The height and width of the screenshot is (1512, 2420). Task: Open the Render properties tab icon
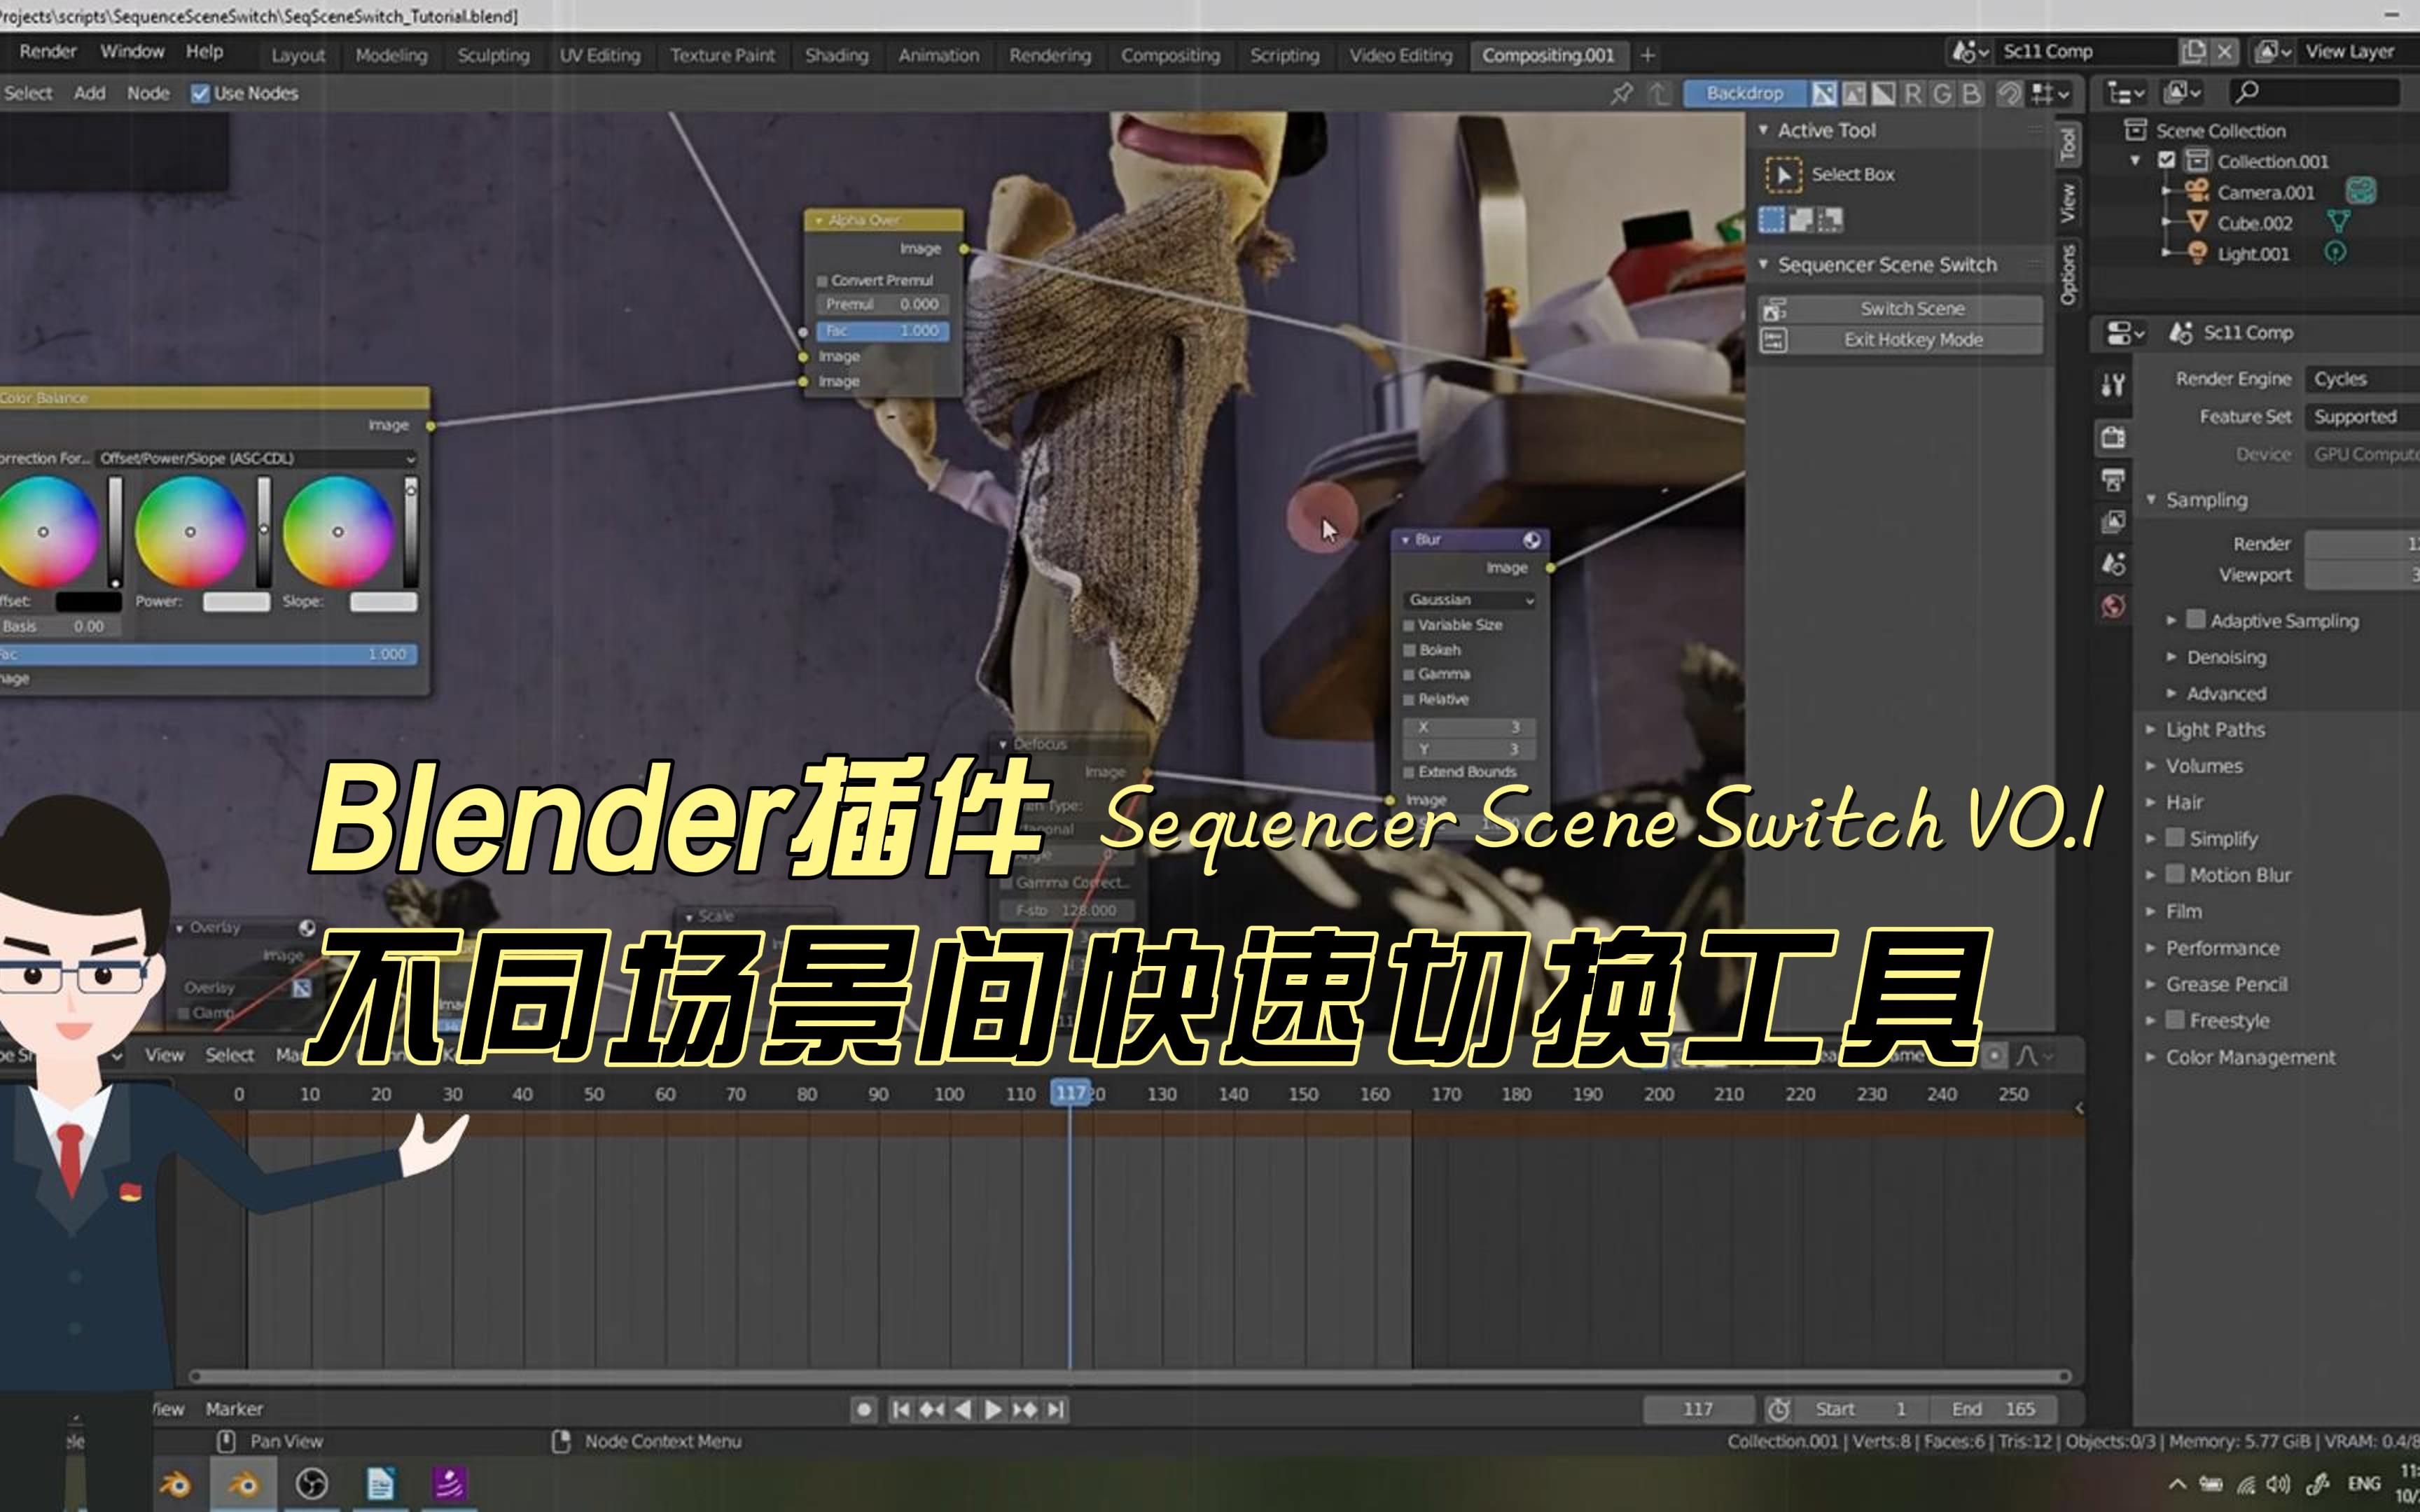[x=2112, y=437]
